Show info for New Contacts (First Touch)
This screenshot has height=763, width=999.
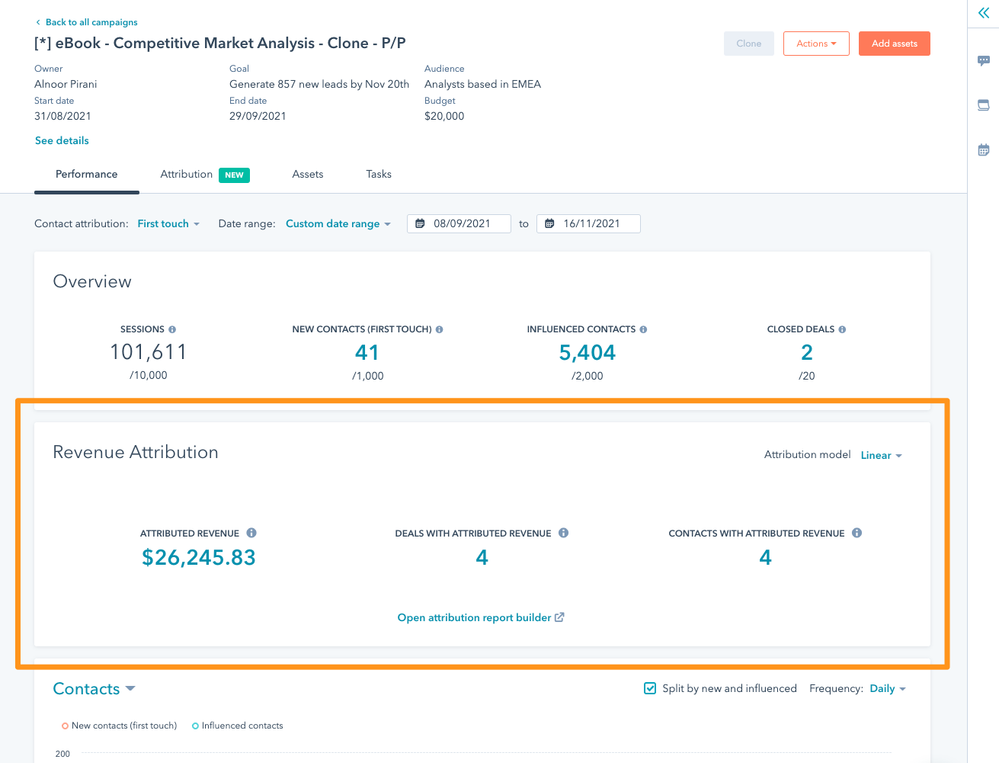(439, 329)
